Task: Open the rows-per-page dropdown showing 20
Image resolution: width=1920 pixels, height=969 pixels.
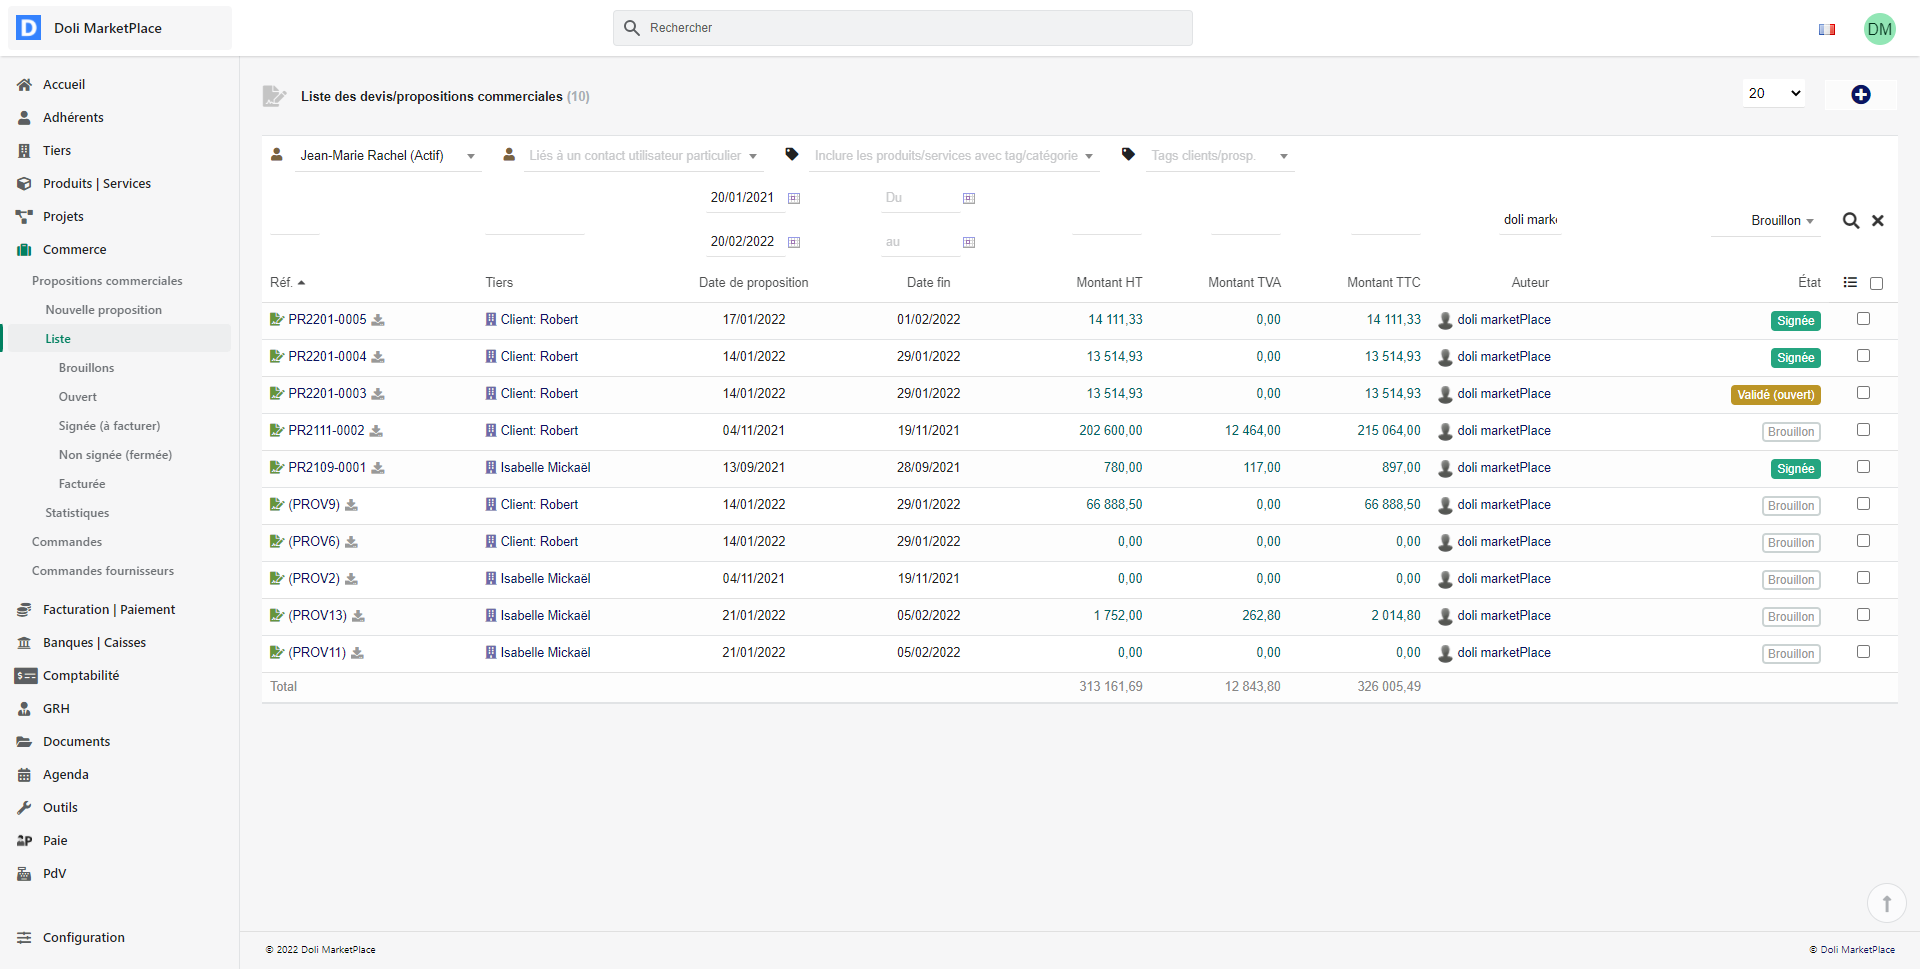Action: pos(1774,93)
